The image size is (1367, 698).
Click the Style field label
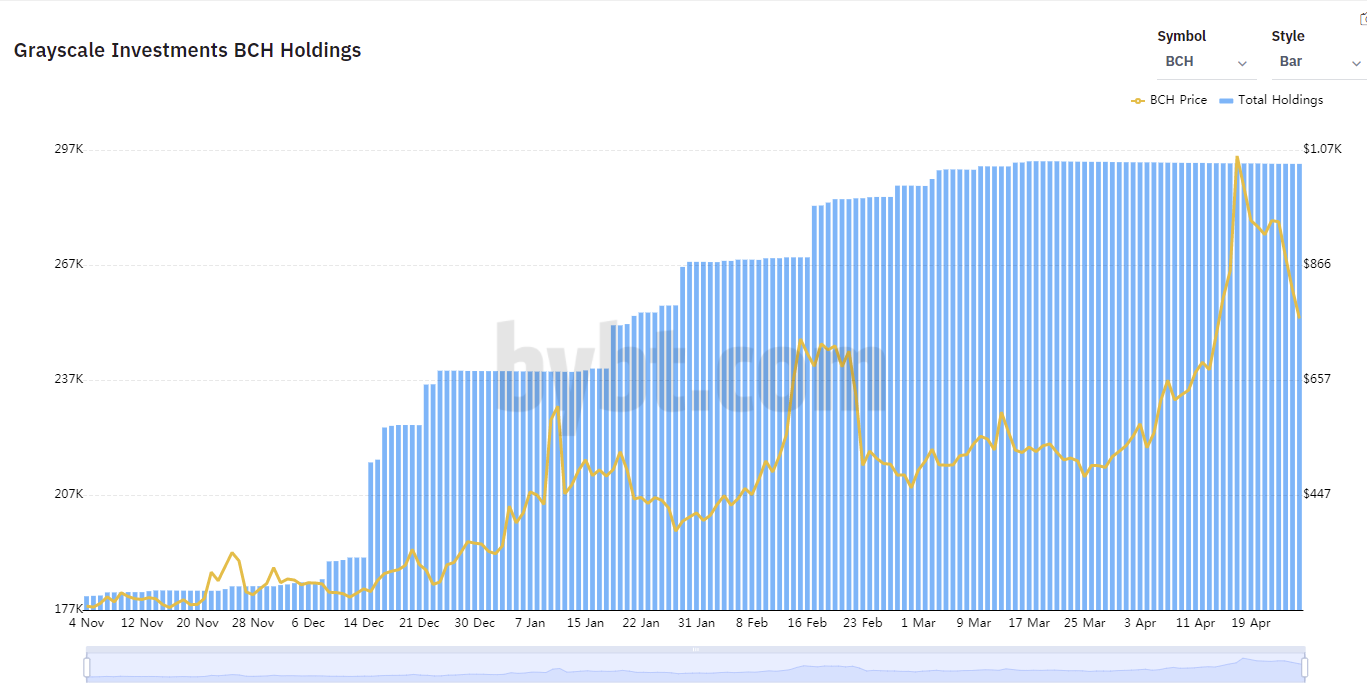(1288, 36)
